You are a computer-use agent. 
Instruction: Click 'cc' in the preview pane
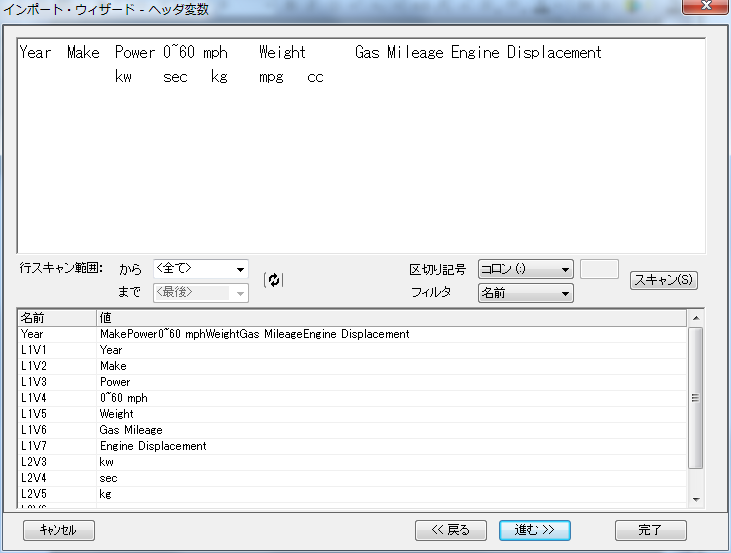click(315, 78)
